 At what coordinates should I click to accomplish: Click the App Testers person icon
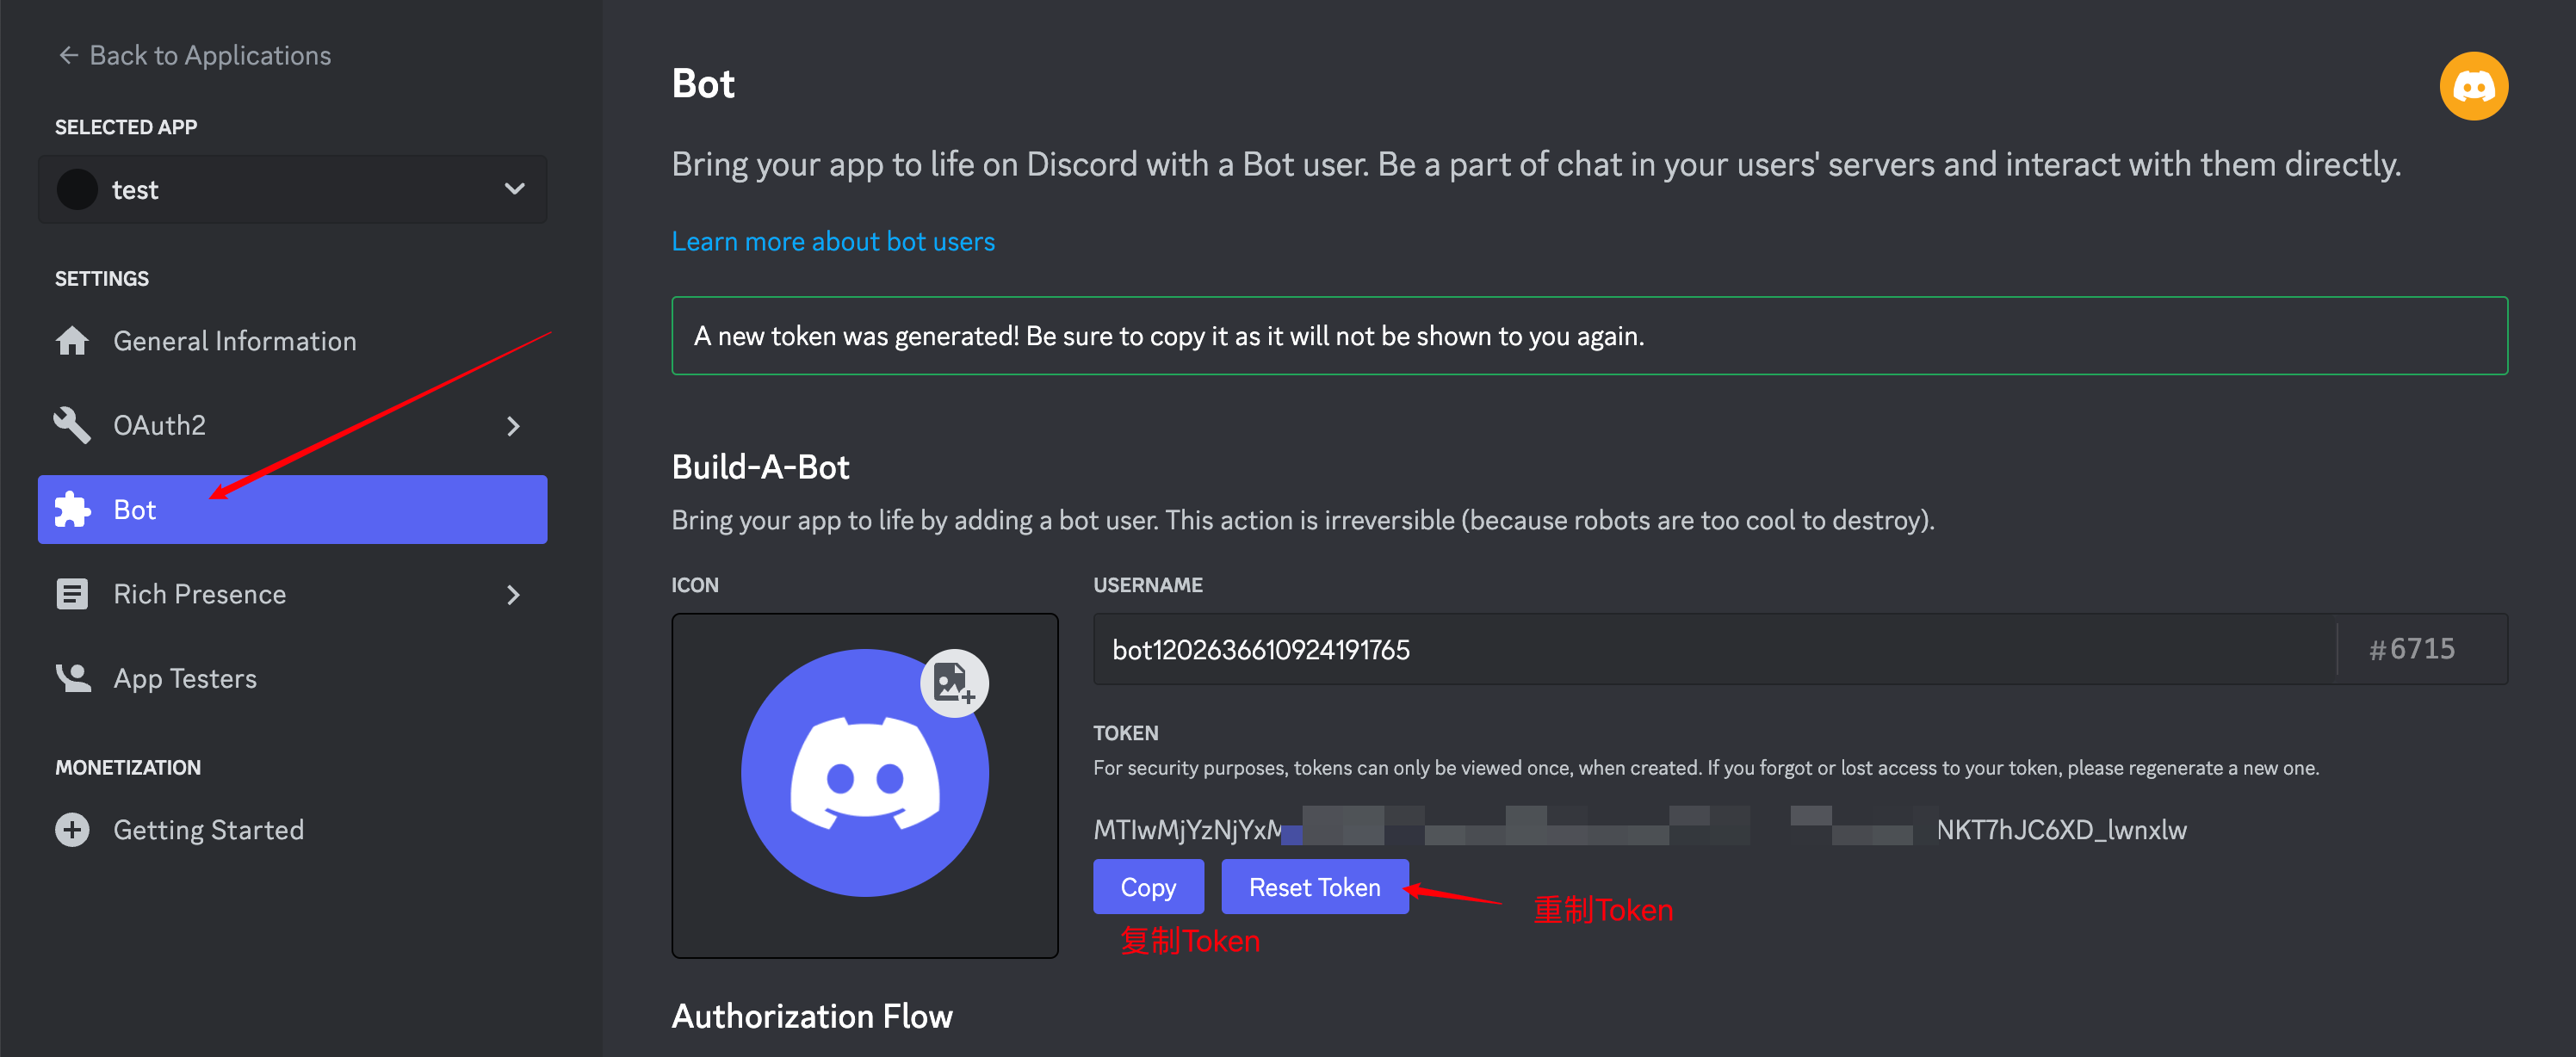coord(72,678)
